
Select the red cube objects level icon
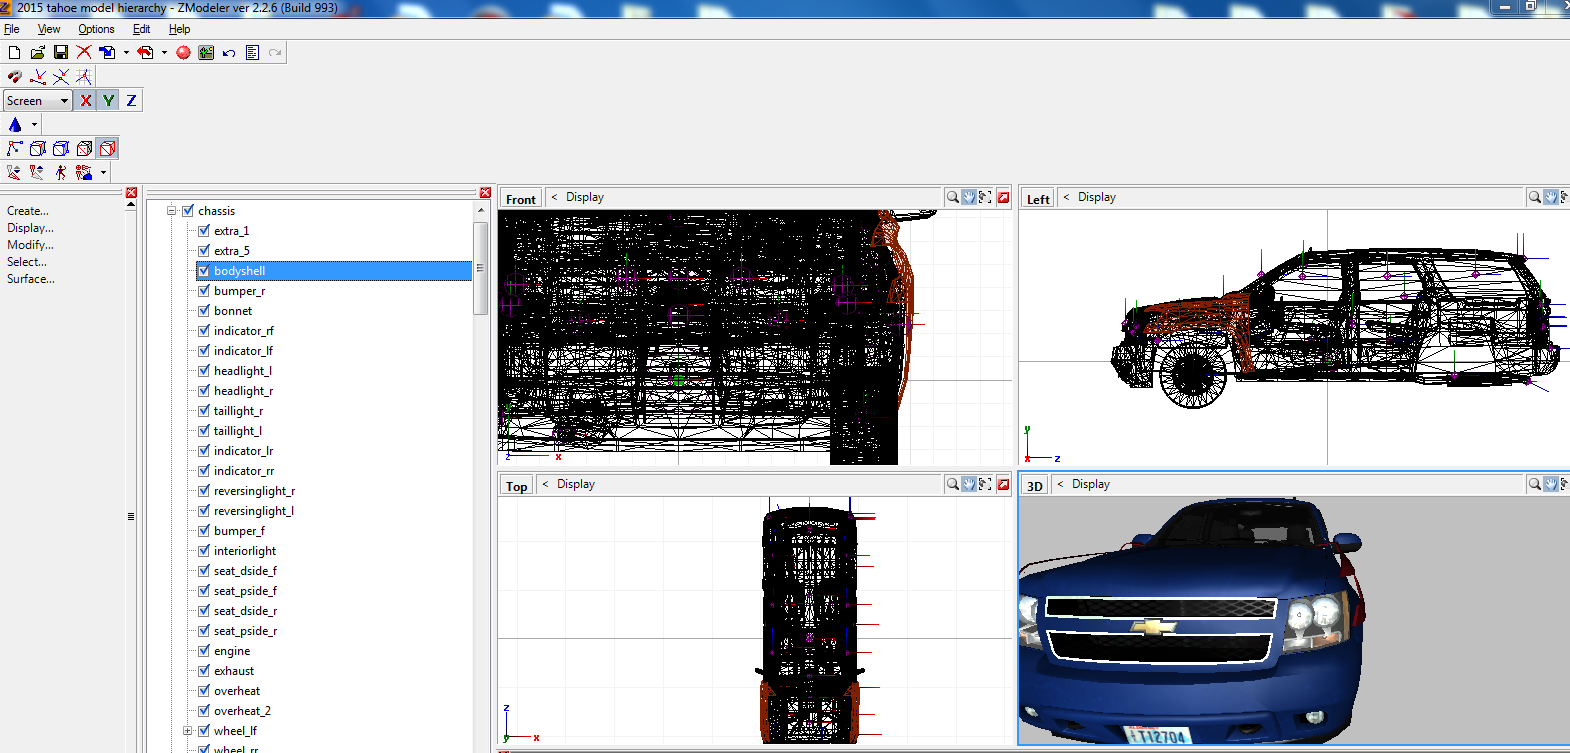(x=107, y=148)
